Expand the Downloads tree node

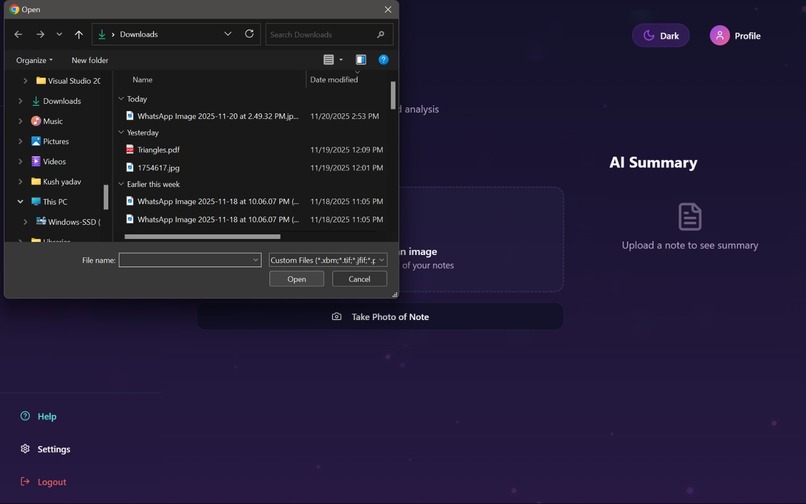click(x=20, y=101)
